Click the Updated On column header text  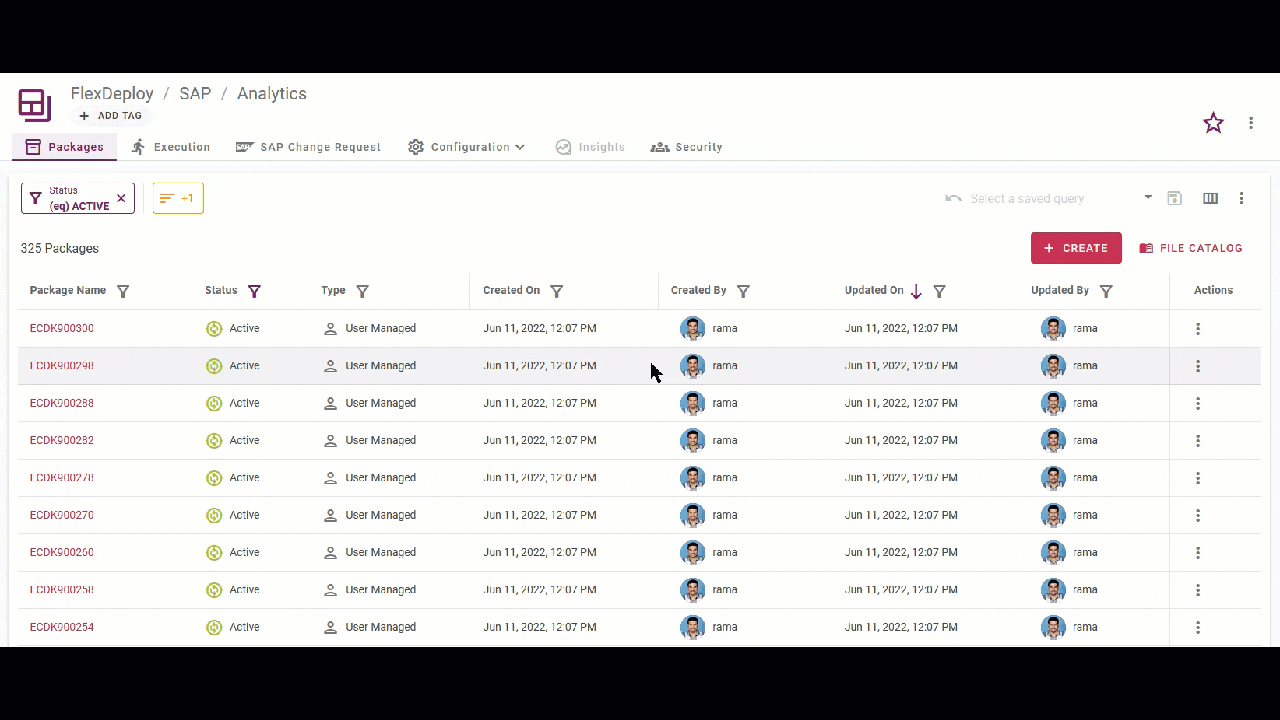(874, 290)
